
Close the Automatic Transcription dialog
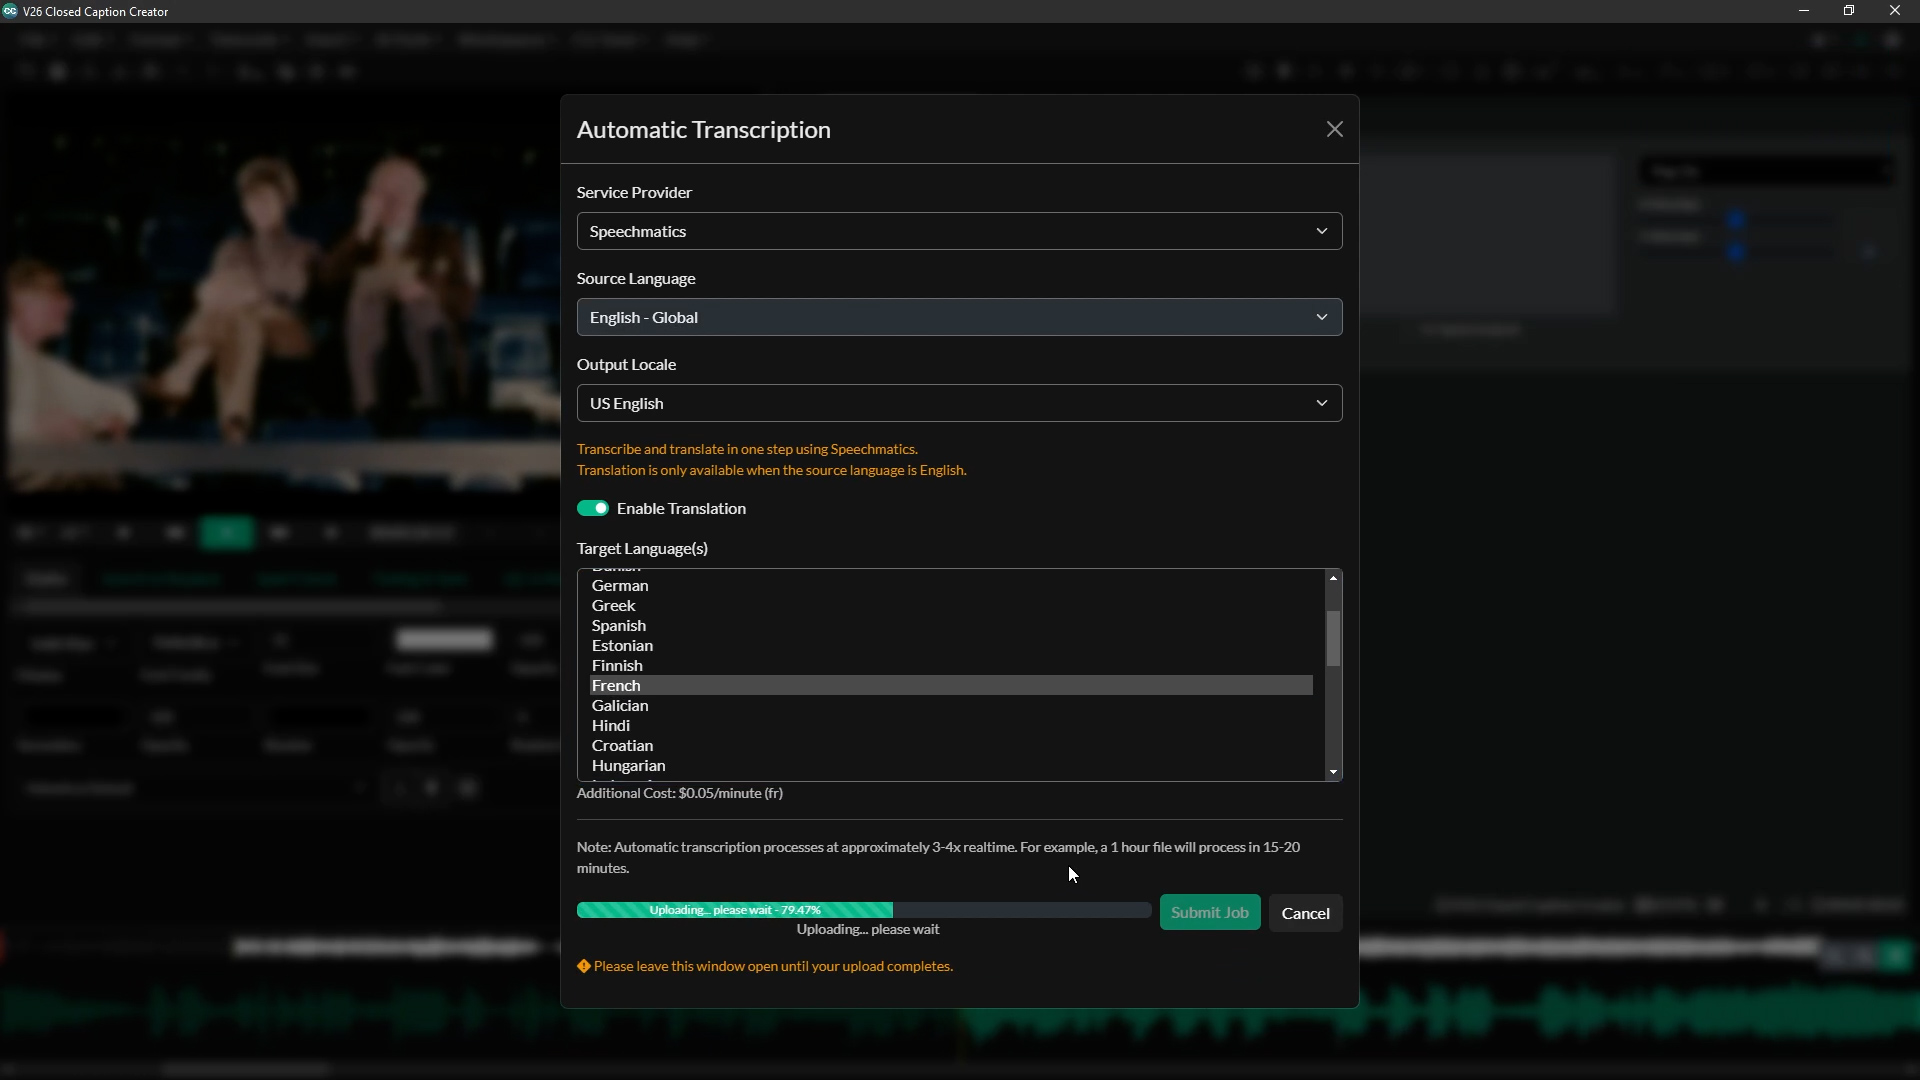(x=1334, y=130)
